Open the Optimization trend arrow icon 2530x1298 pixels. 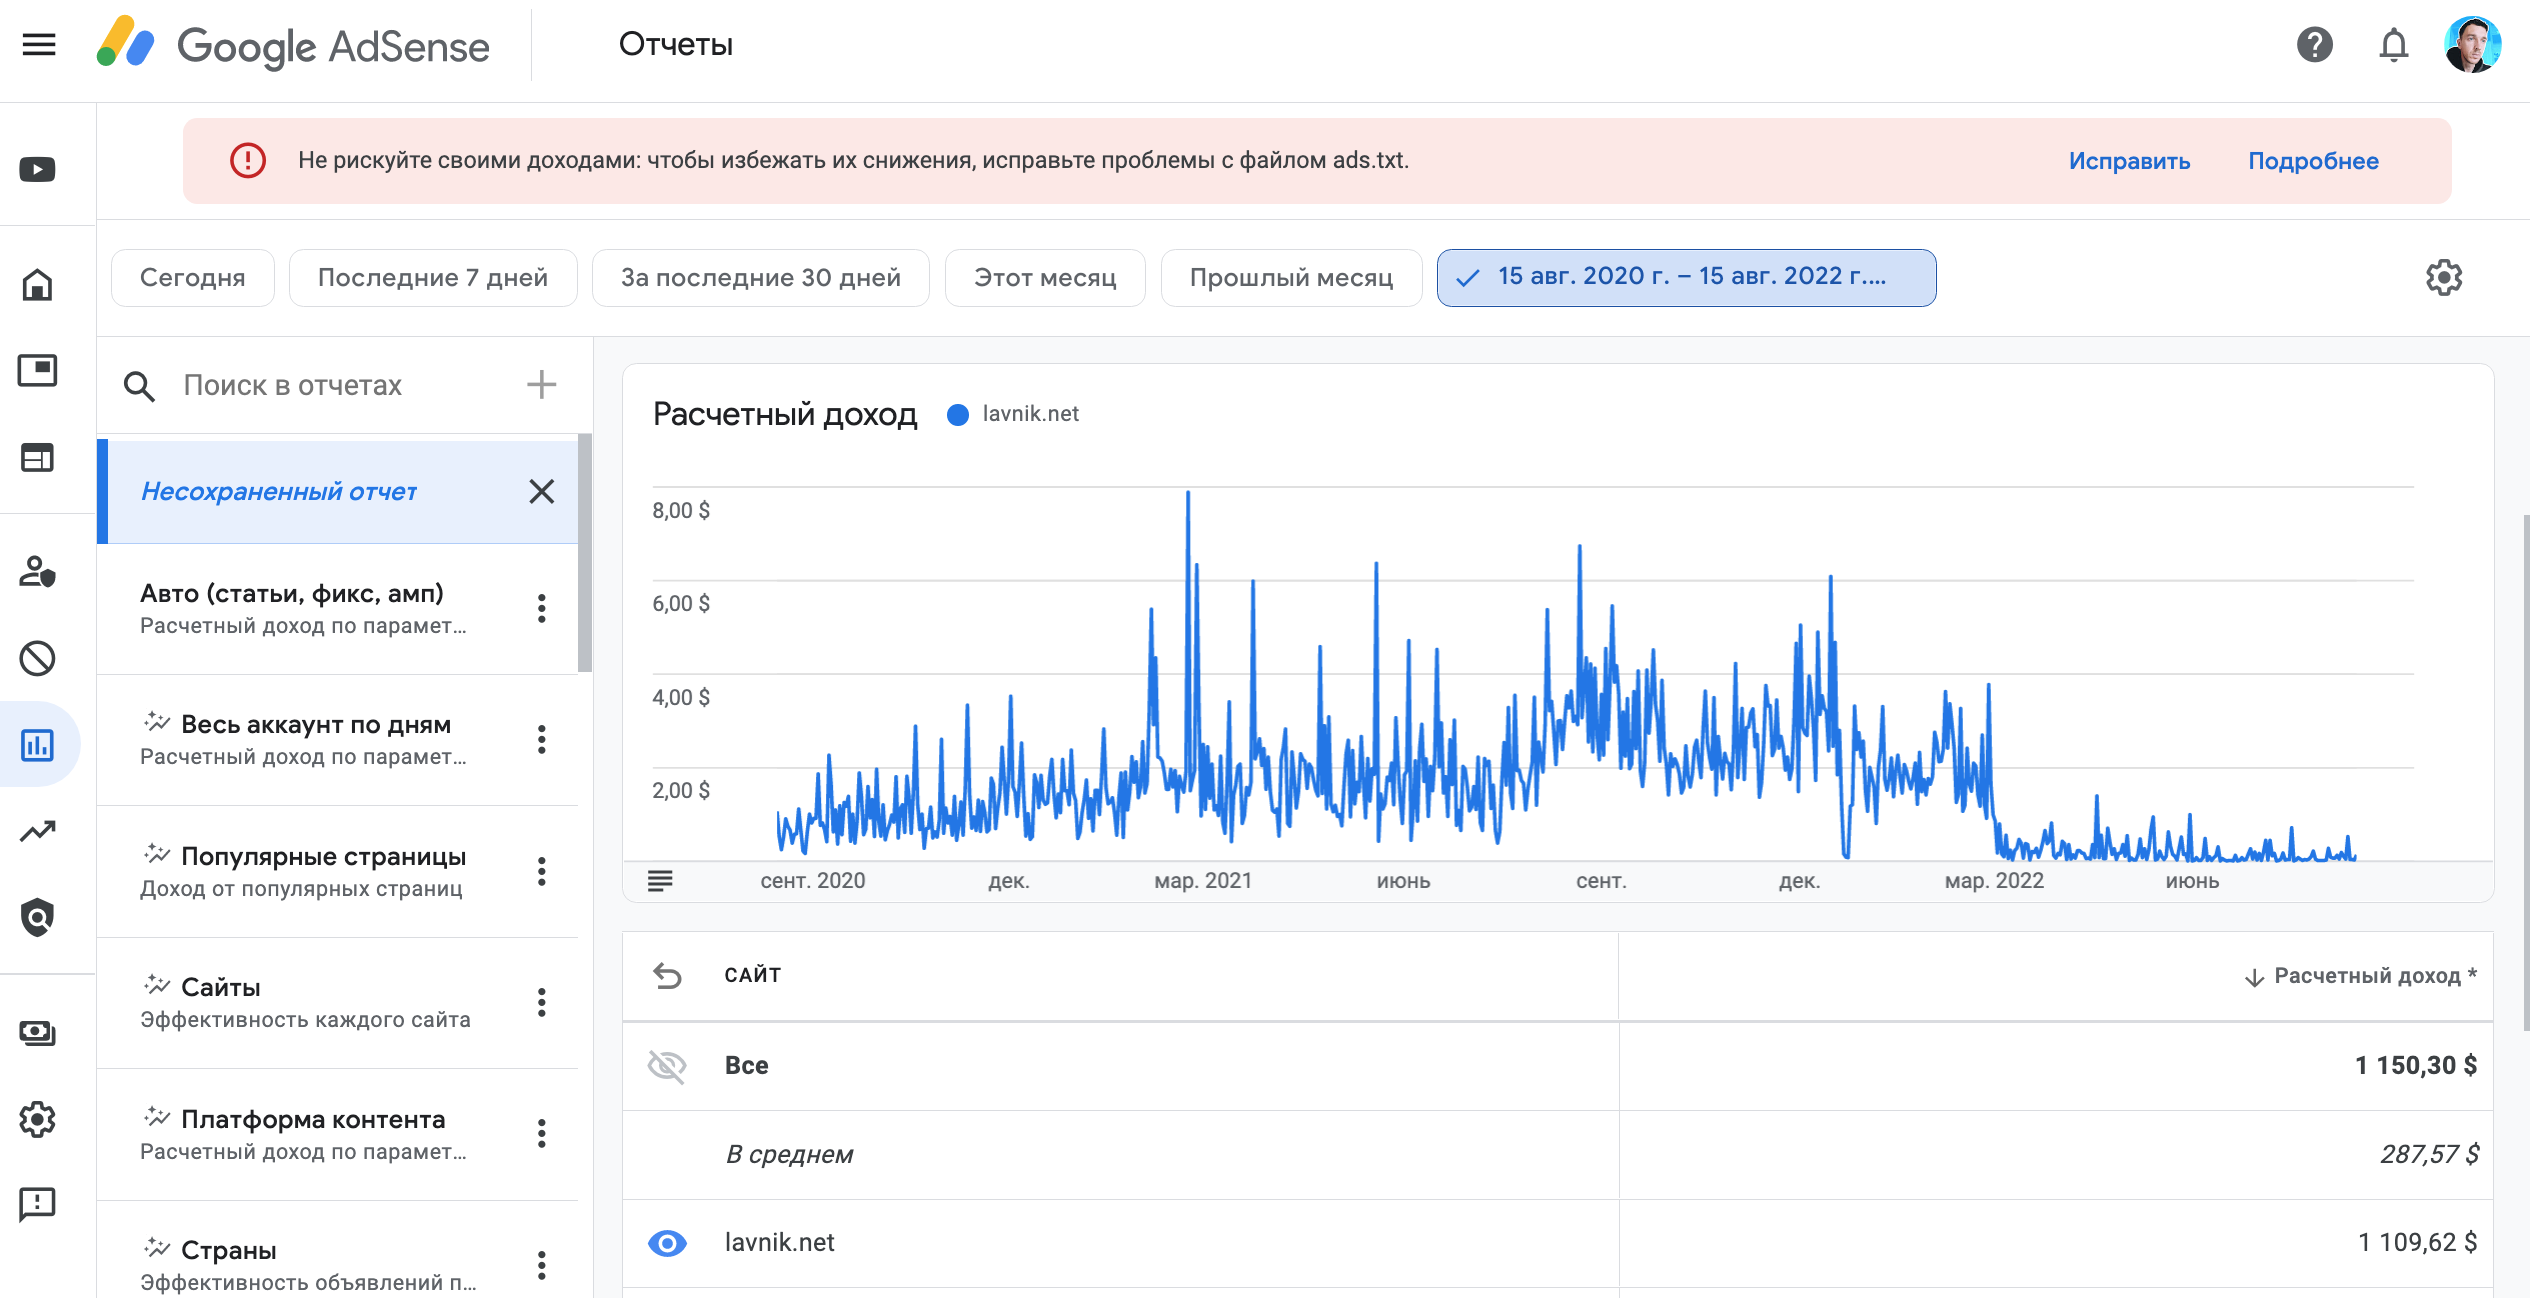tap(38, 831)
